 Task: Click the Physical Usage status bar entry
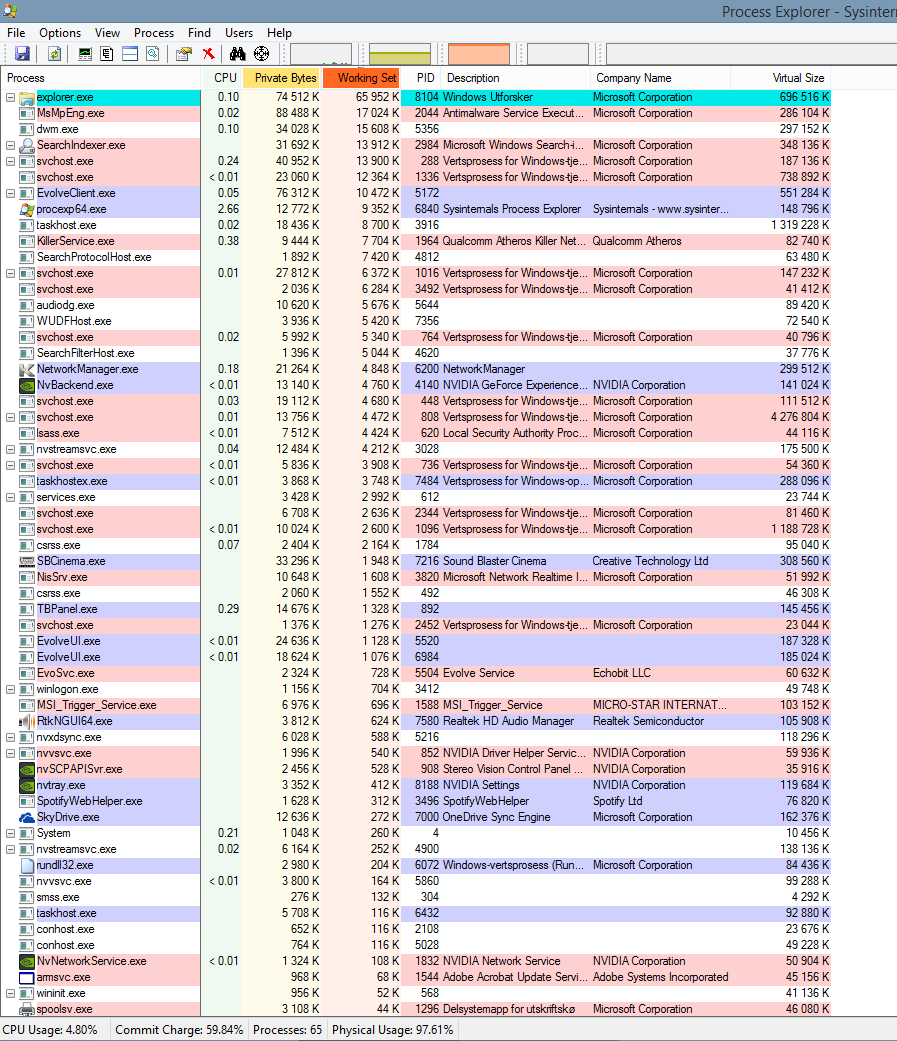coord(392,1030)
